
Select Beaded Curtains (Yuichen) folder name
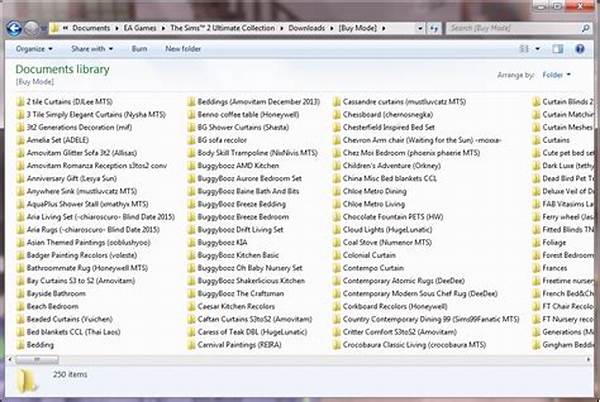click(70, 319)
